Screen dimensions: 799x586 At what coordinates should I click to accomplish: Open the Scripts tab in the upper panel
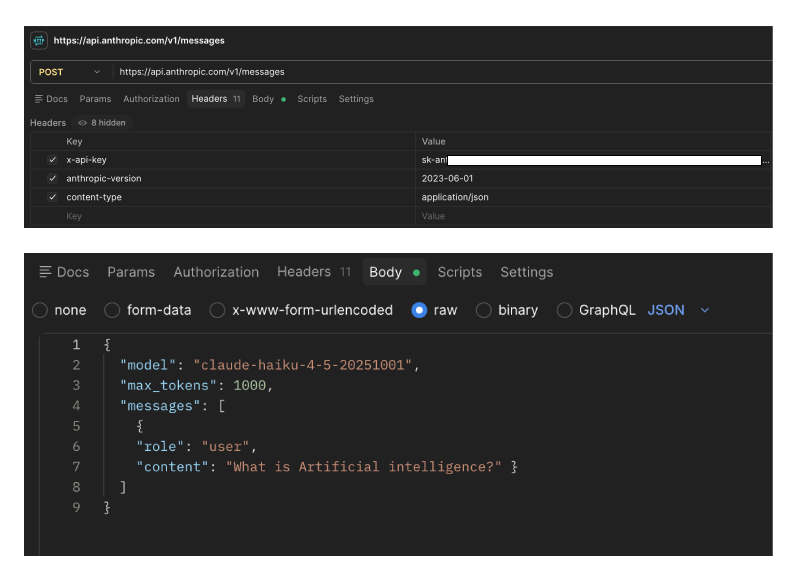click(312, 99)
